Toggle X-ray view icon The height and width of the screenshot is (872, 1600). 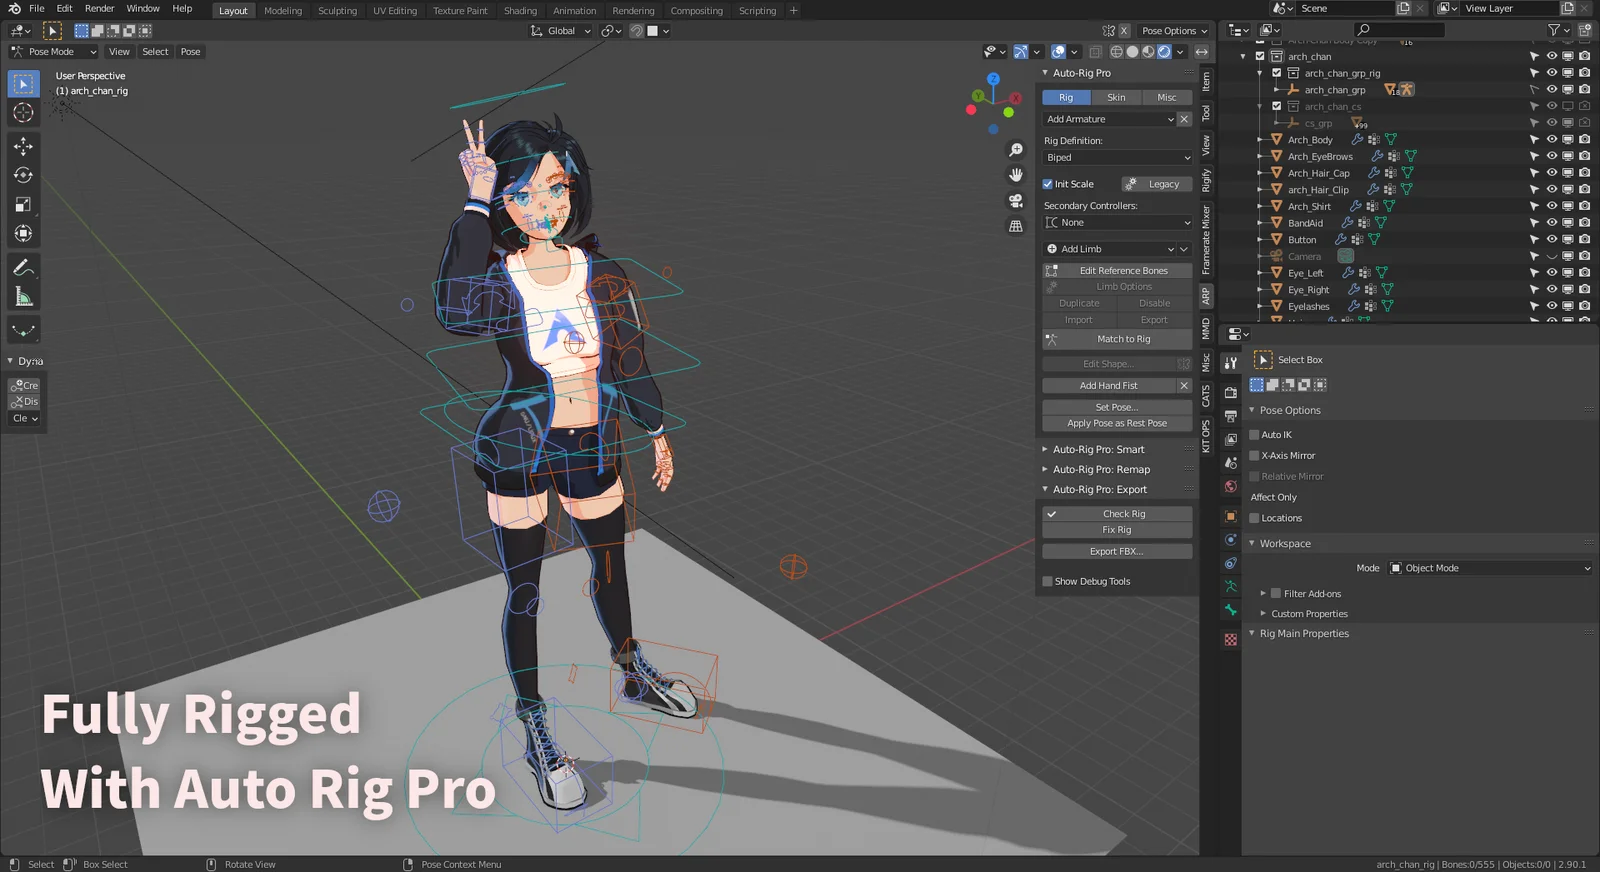tap(1095, 52)
